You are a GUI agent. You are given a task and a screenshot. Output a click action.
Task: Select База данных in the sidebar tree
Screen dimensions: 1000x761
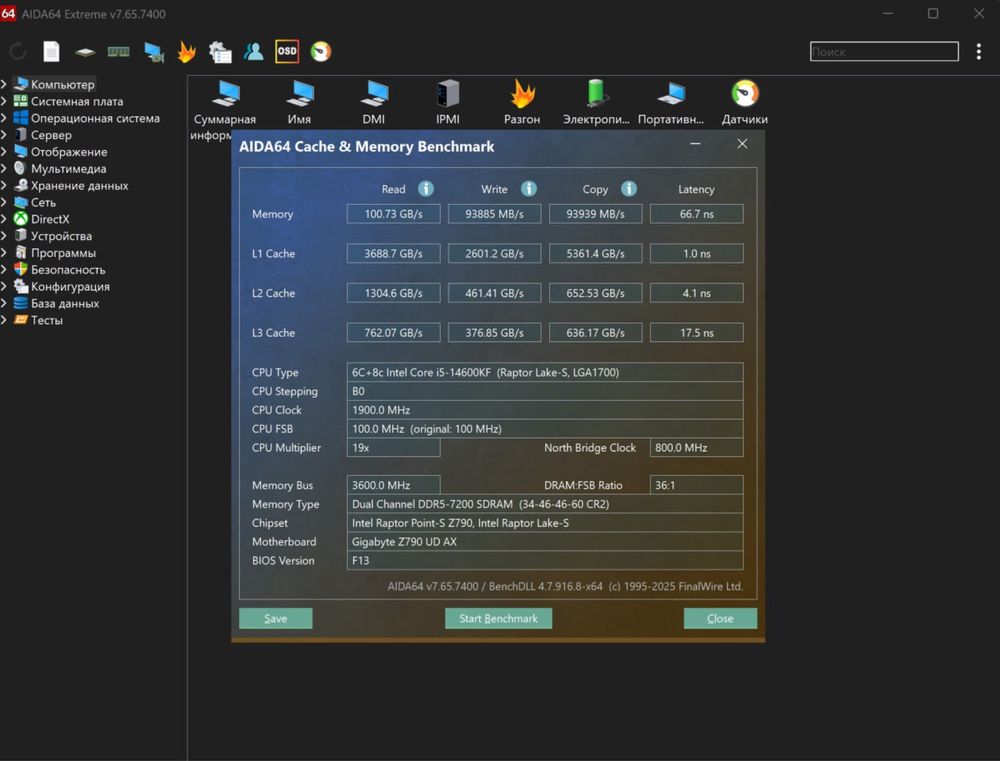click(65, 303)
